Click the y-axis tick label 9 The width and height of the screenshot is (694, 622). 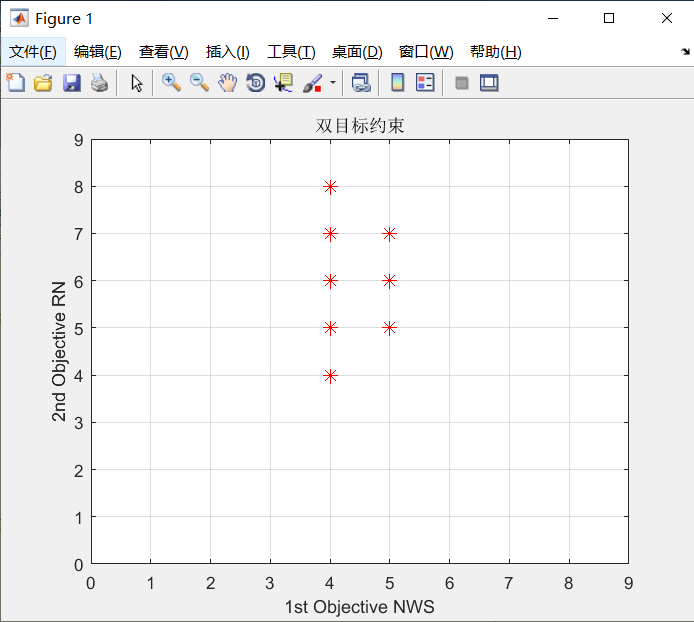pyautogui.click(x=78, y=140)
